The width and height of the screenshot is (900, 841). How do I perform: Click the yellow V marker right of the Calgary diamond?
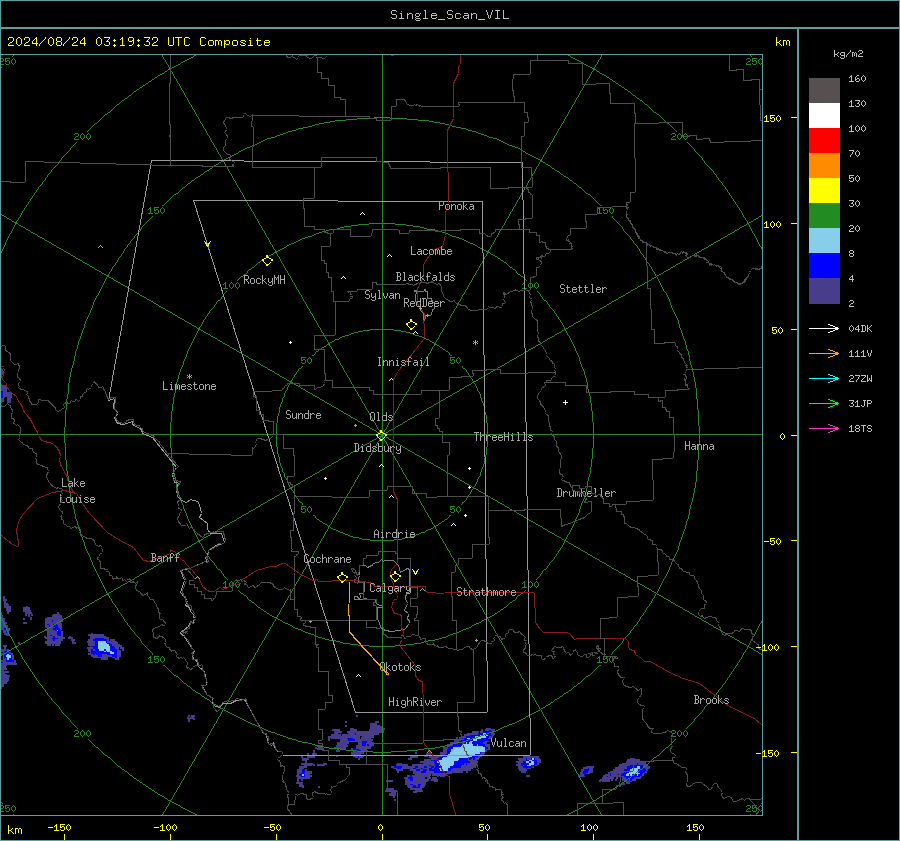pos(416,572)
